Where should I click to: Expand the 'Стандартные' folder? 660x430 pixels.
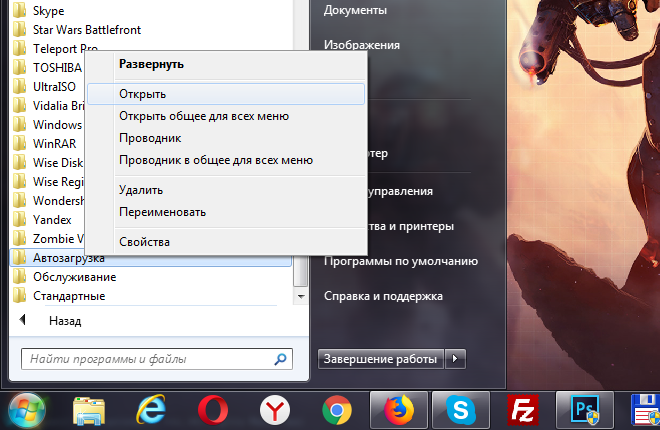click(68, 296)
